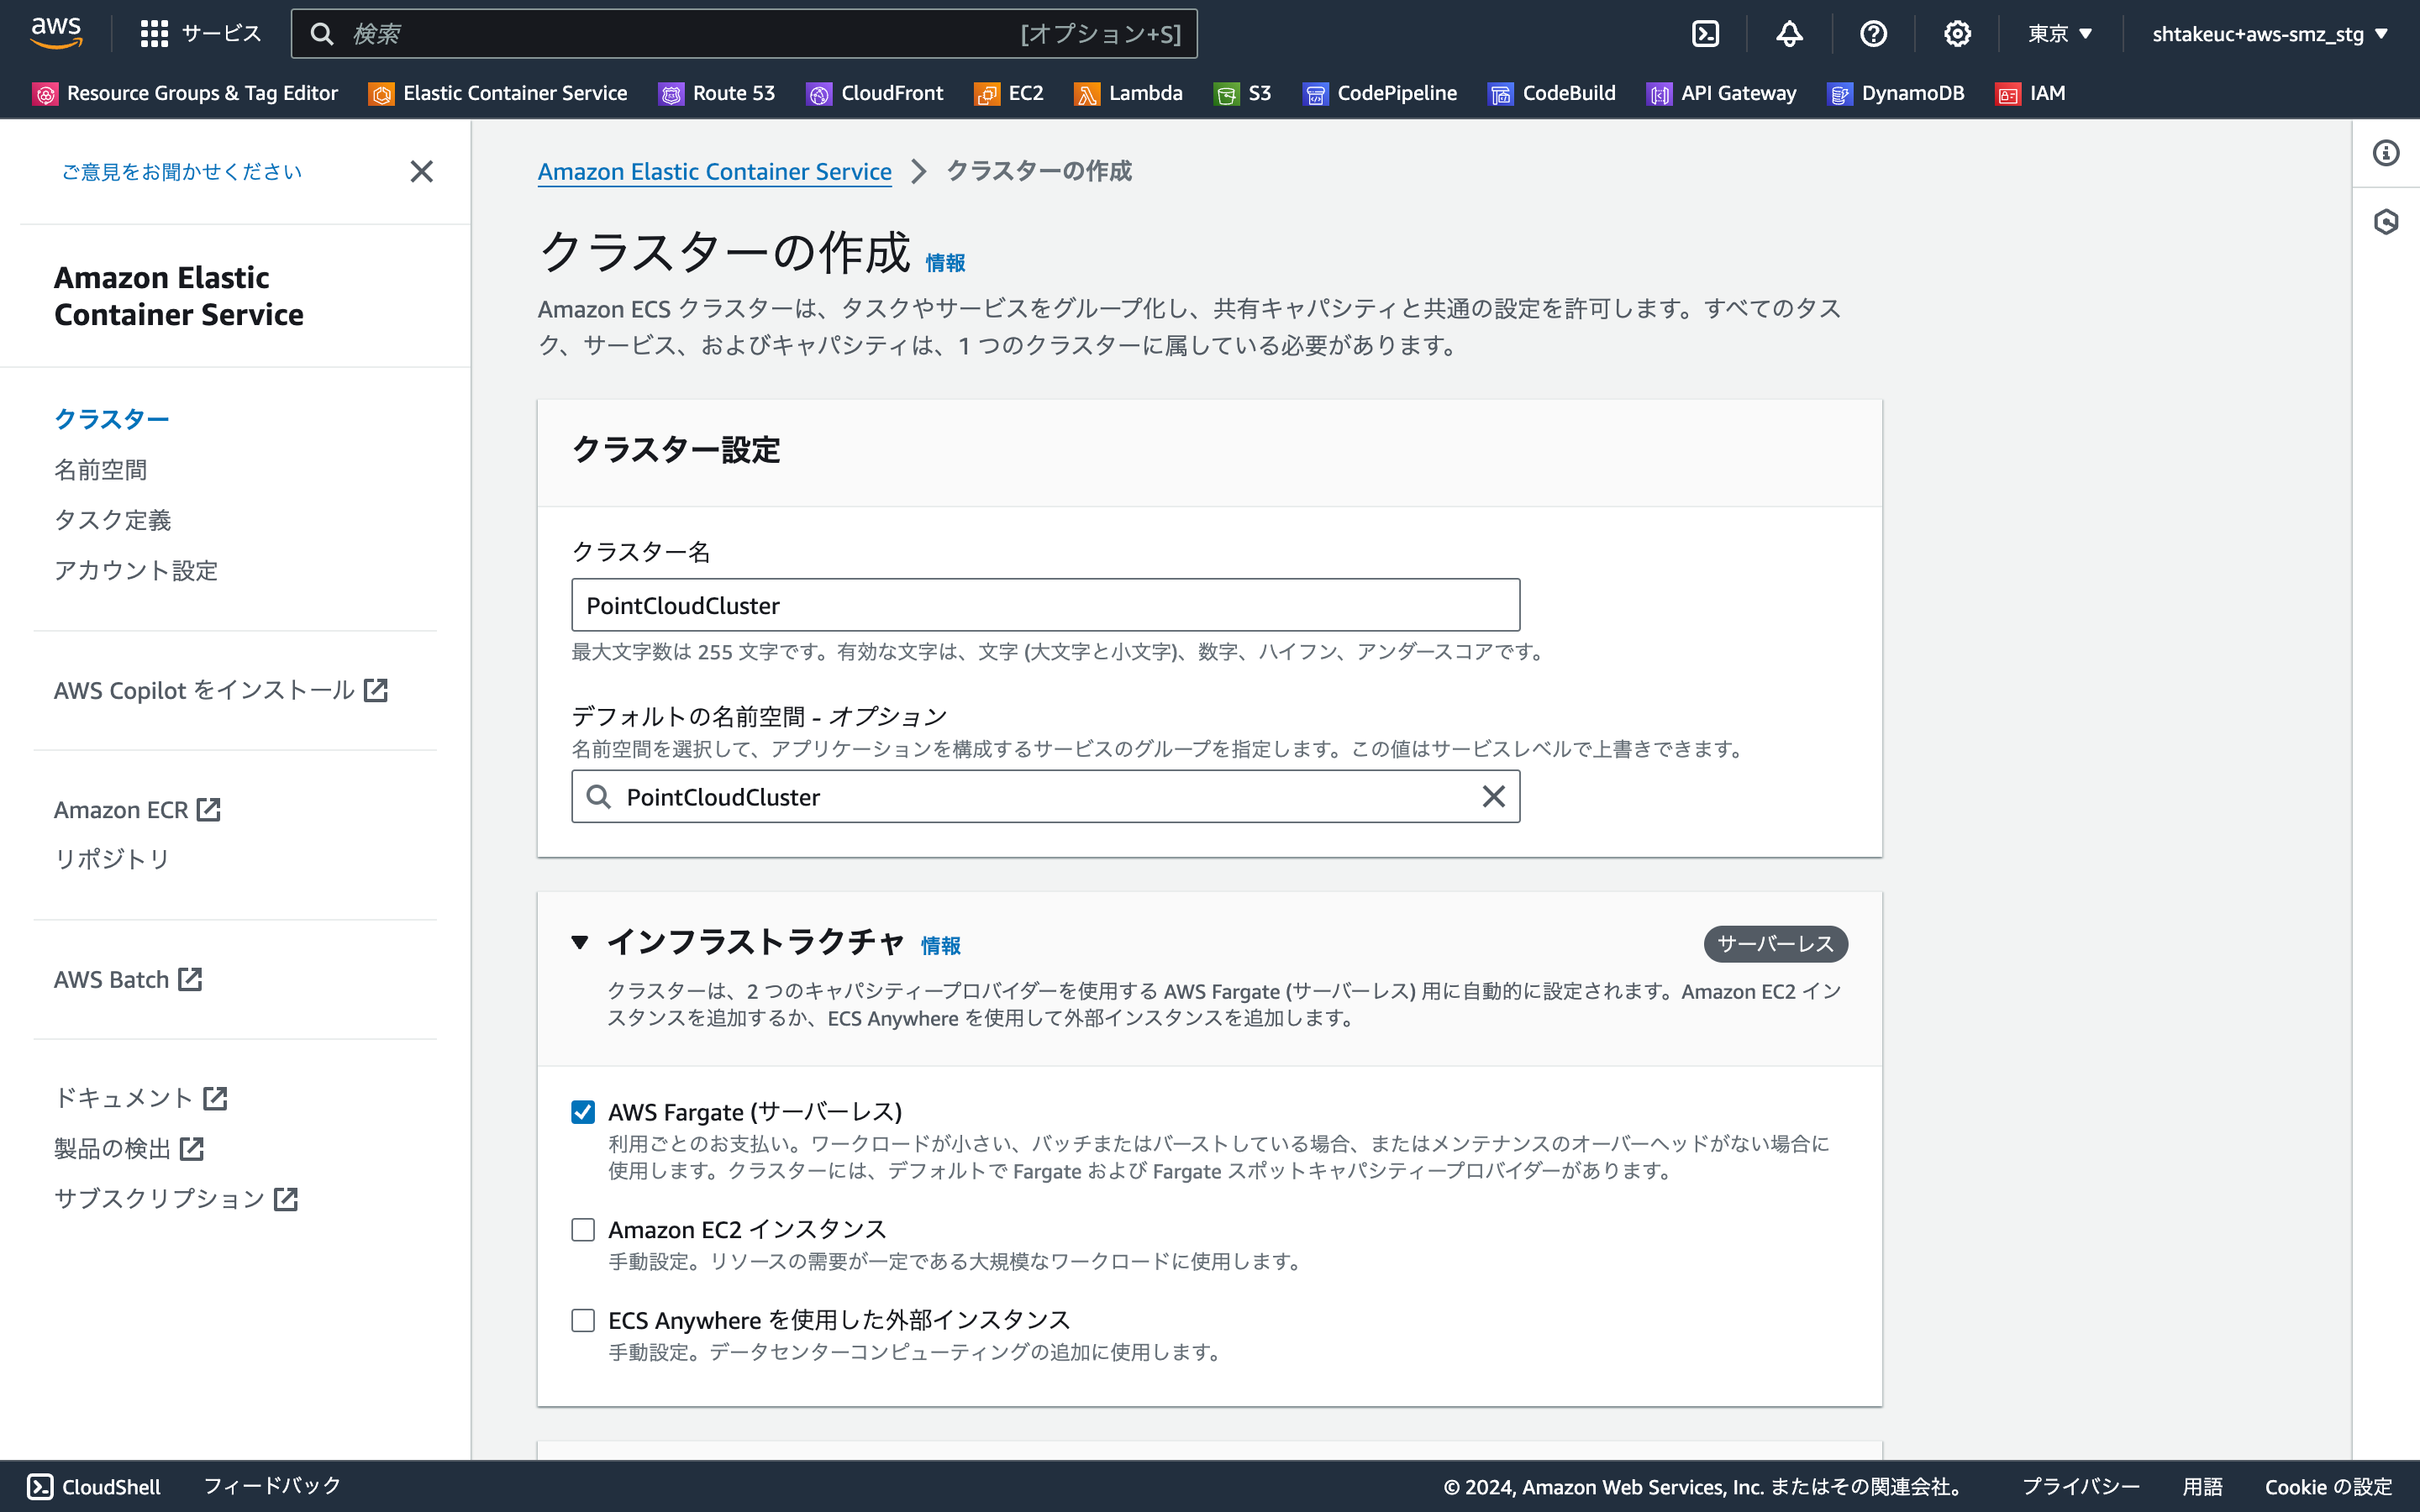This screenshot has height=1512, width=2420.
Task: Collapse the インフラストラクチャ section
Action: pyautogui.click(x=580, y=942)
